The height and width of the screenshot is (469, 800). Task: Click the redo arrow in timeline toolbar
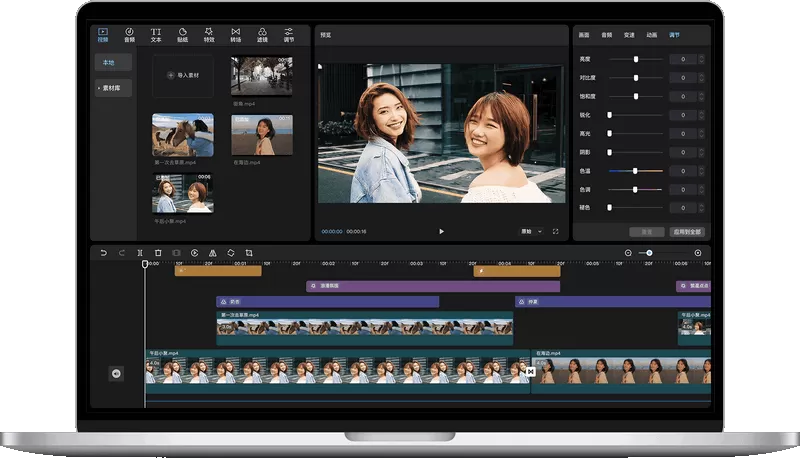(121, 253)
